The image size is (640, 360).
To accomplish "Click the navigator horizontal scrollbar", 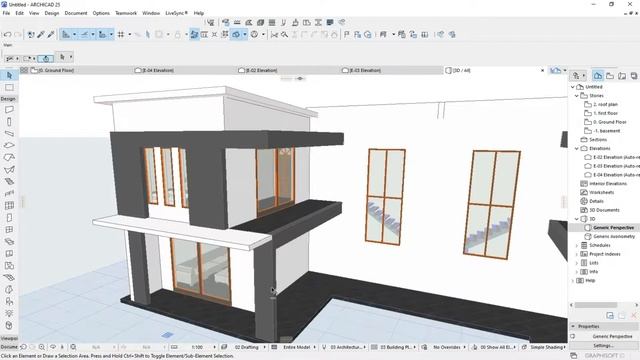I will (596, 305).
